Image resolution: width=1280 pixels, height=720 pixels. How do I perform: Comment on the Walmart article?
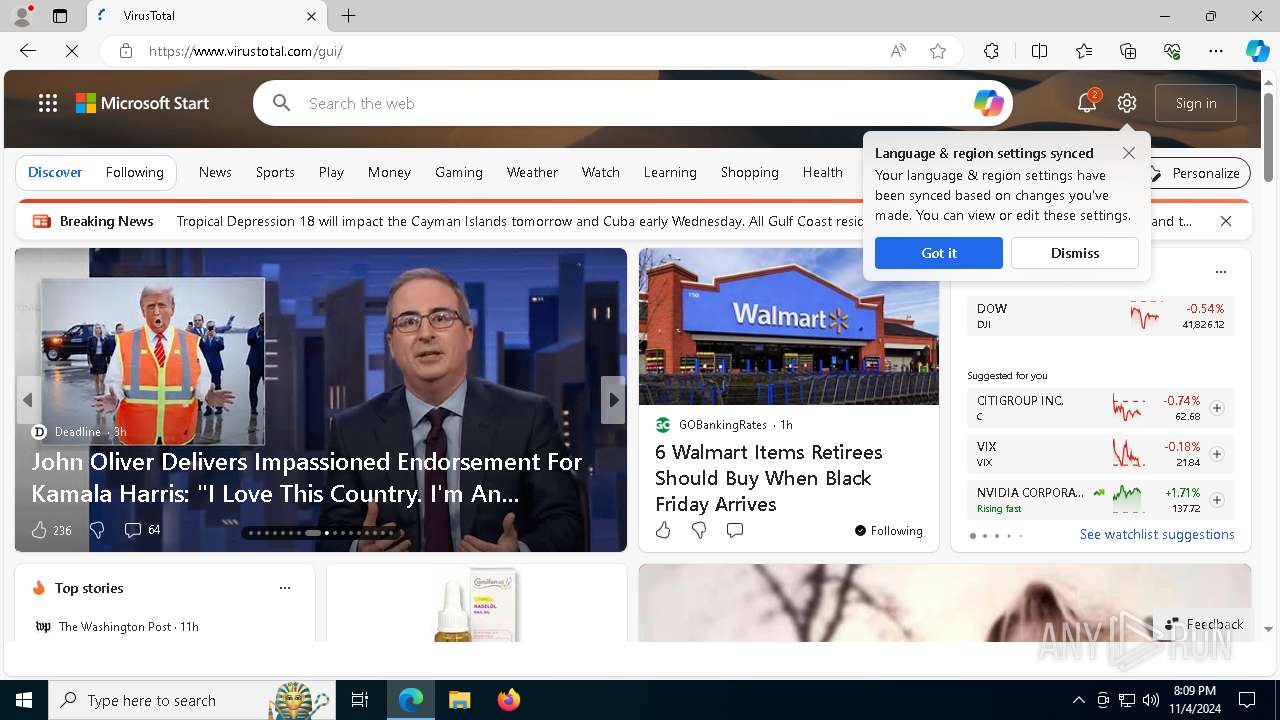735,530
